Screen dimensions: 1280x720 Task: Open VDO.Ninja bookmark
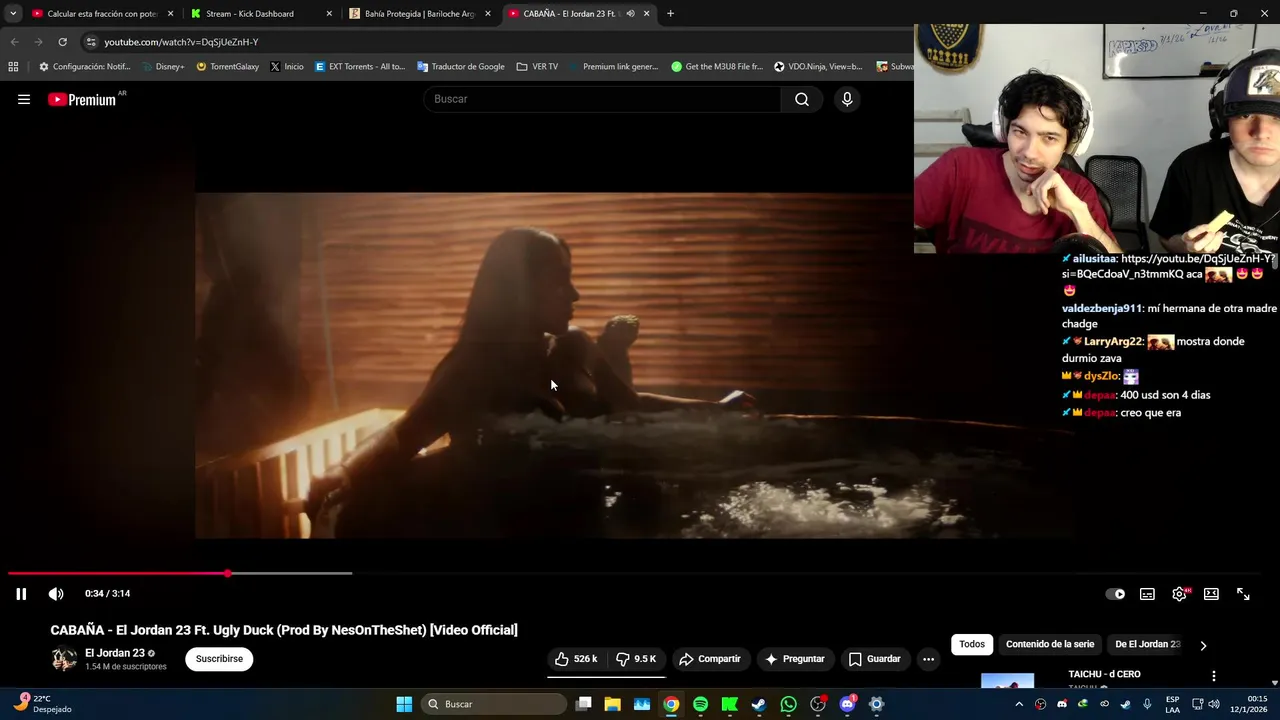818,67
